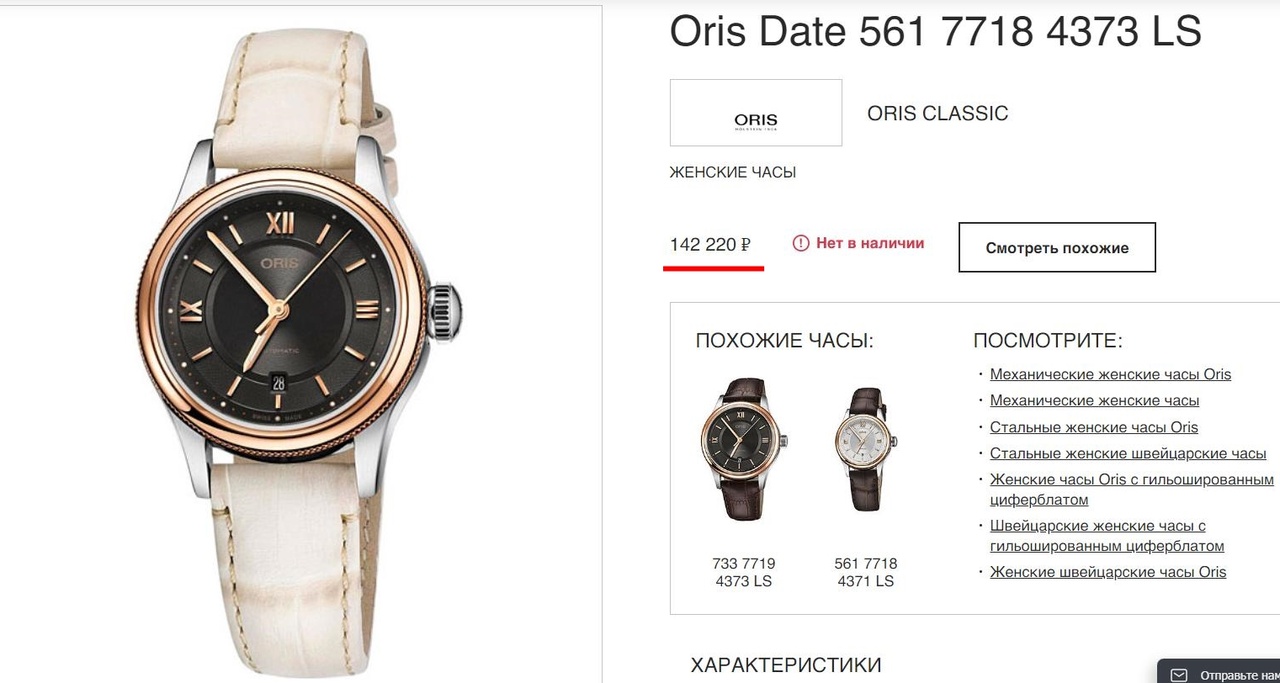1280x683 pixels.
Task: Open 'Женские швейцарские часы Oris' link
Action: tap(1107, 572)
